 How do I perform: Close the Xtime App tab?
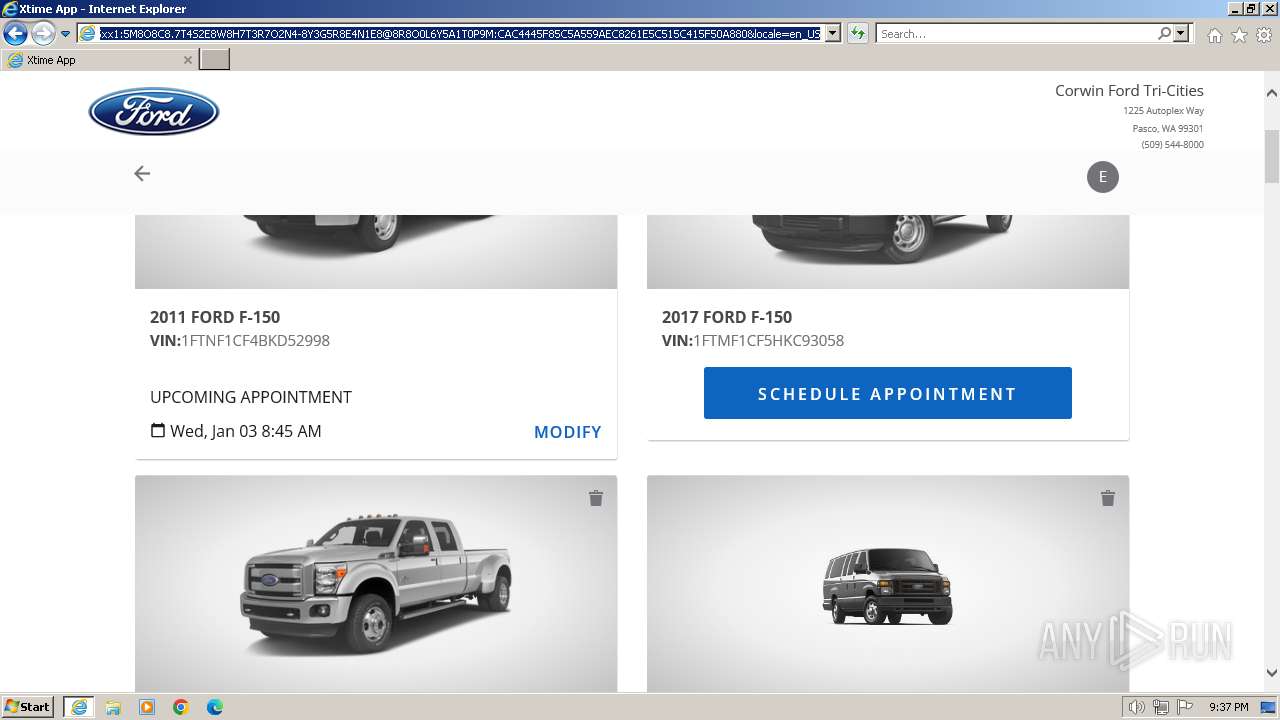click(x=187, y=60)
